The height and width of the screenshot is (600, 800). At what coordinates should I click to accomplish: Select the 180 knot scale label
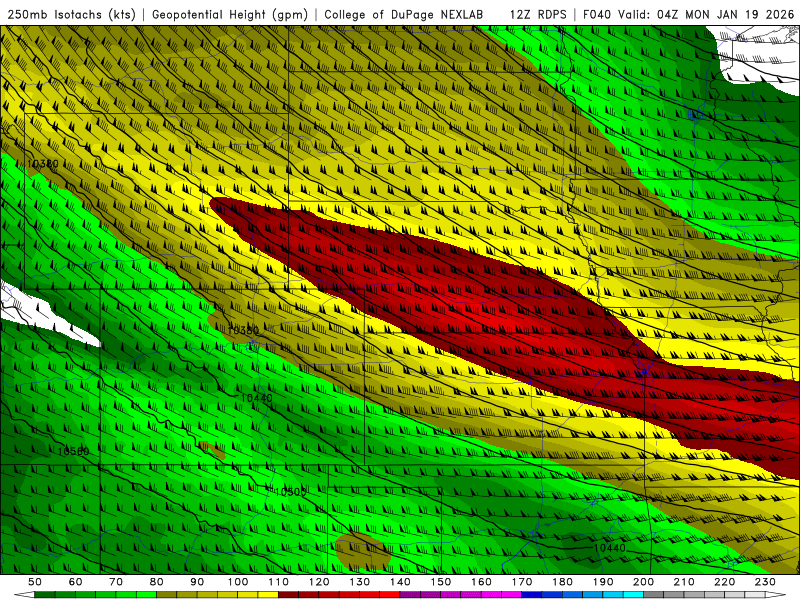(x=562, y=582)
